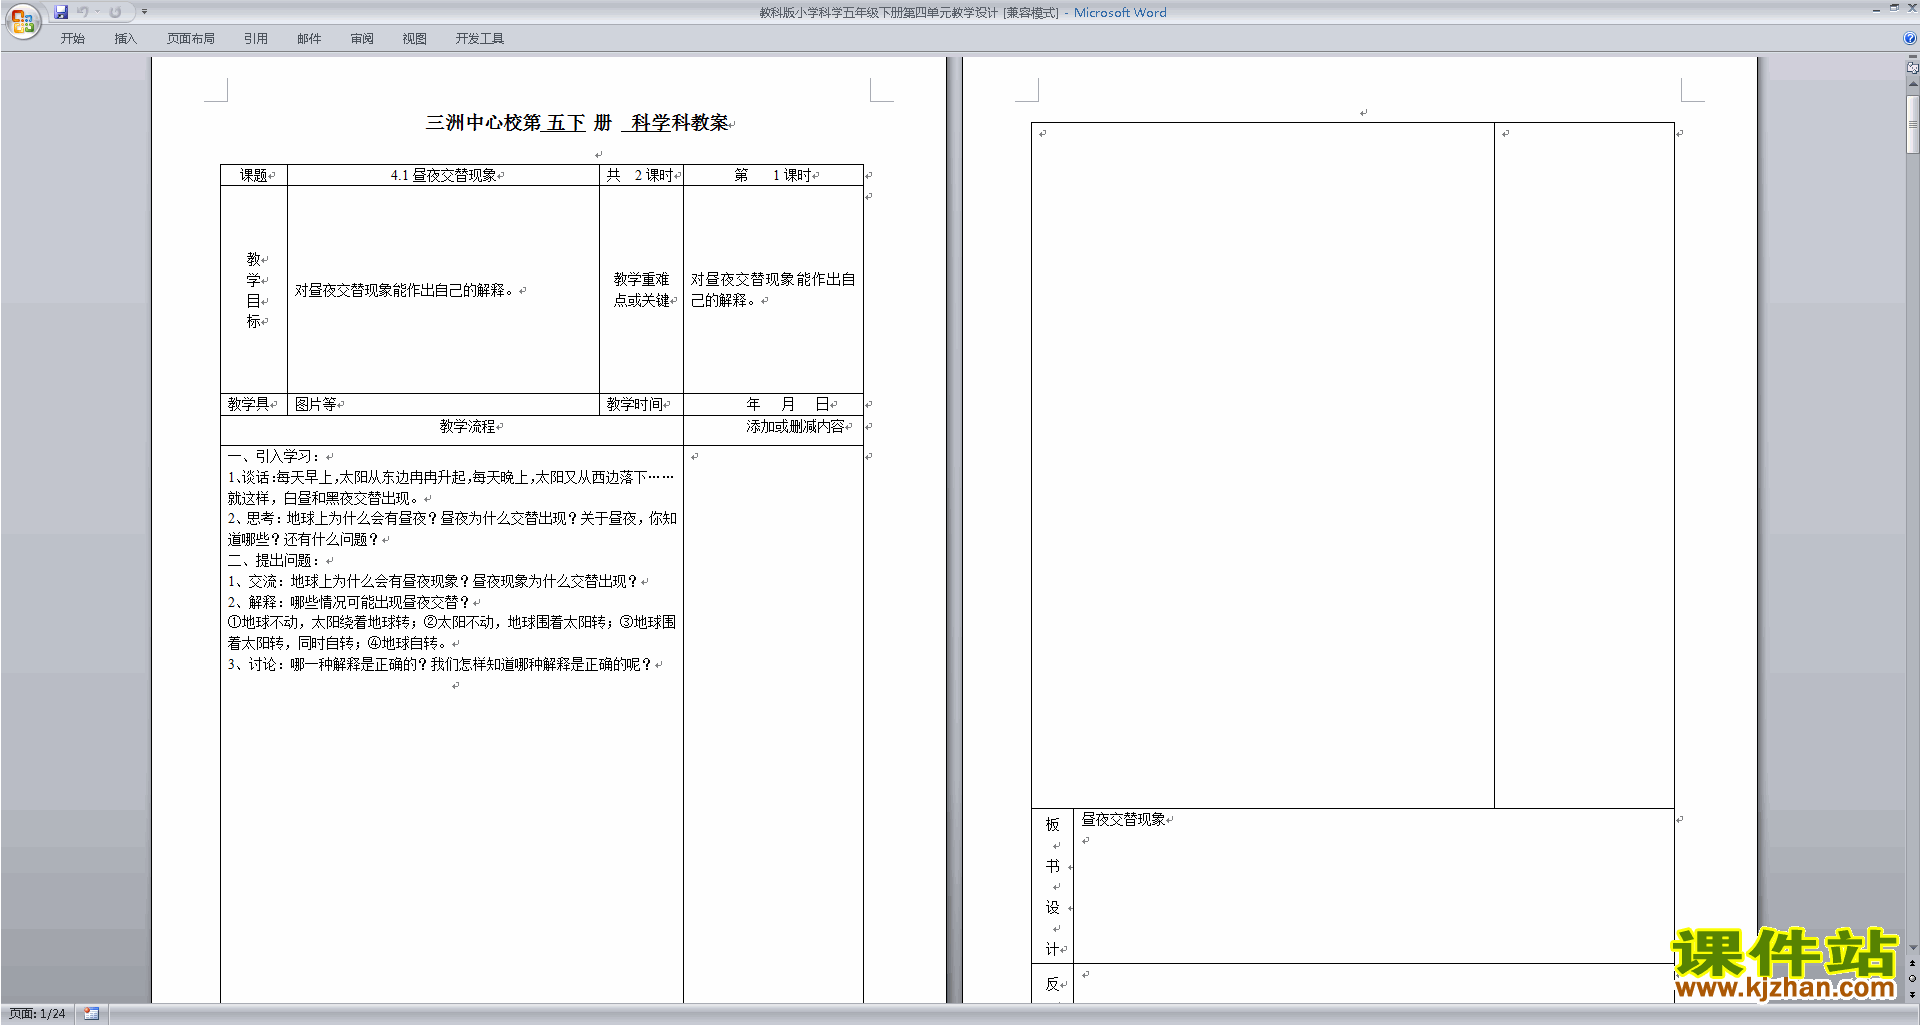The width and height of the screenshot is (1920, 1025).
Task: Click the vertical label 教学目标
Action: (x=254, y=290)
